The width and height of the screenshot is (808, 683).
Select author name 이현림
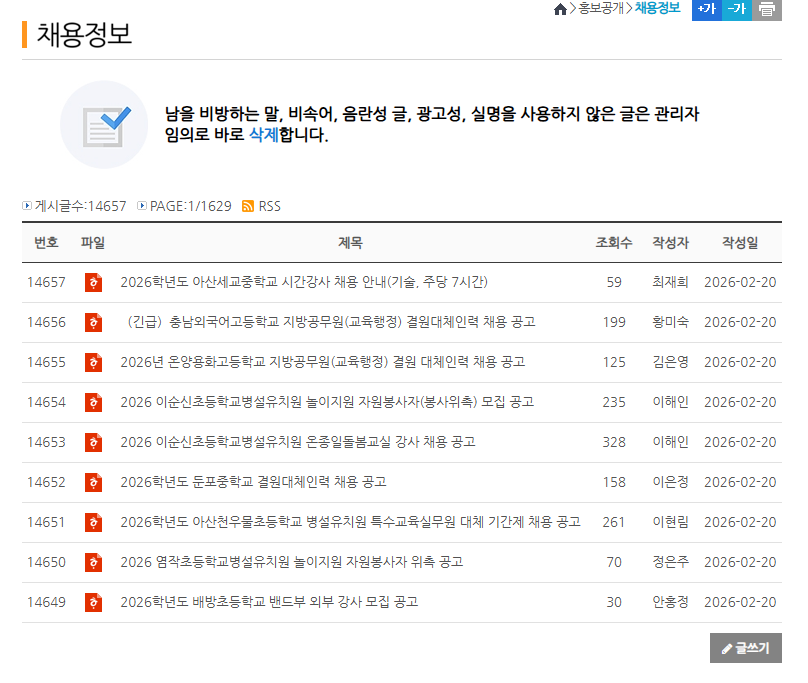point(670,522)
